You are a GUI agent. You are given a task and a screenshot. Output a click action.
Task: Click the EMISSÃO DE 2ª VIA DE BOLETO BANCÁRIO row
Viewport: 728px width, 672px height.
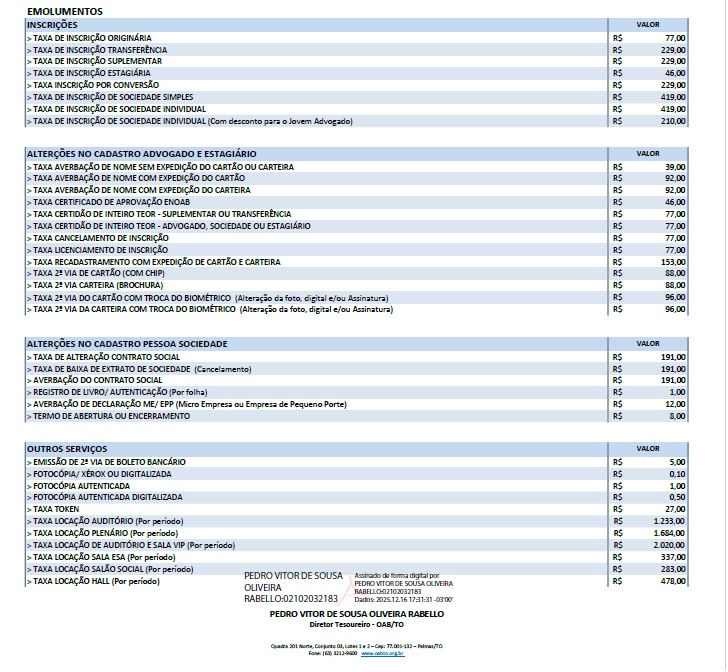pos(108,461)
